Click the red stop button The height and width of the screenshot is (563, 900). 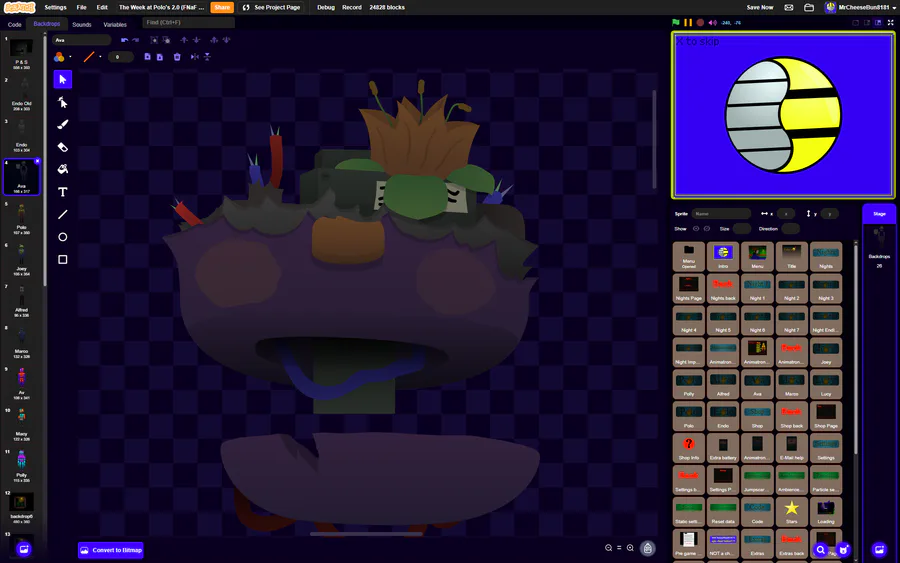pos(700,22)
